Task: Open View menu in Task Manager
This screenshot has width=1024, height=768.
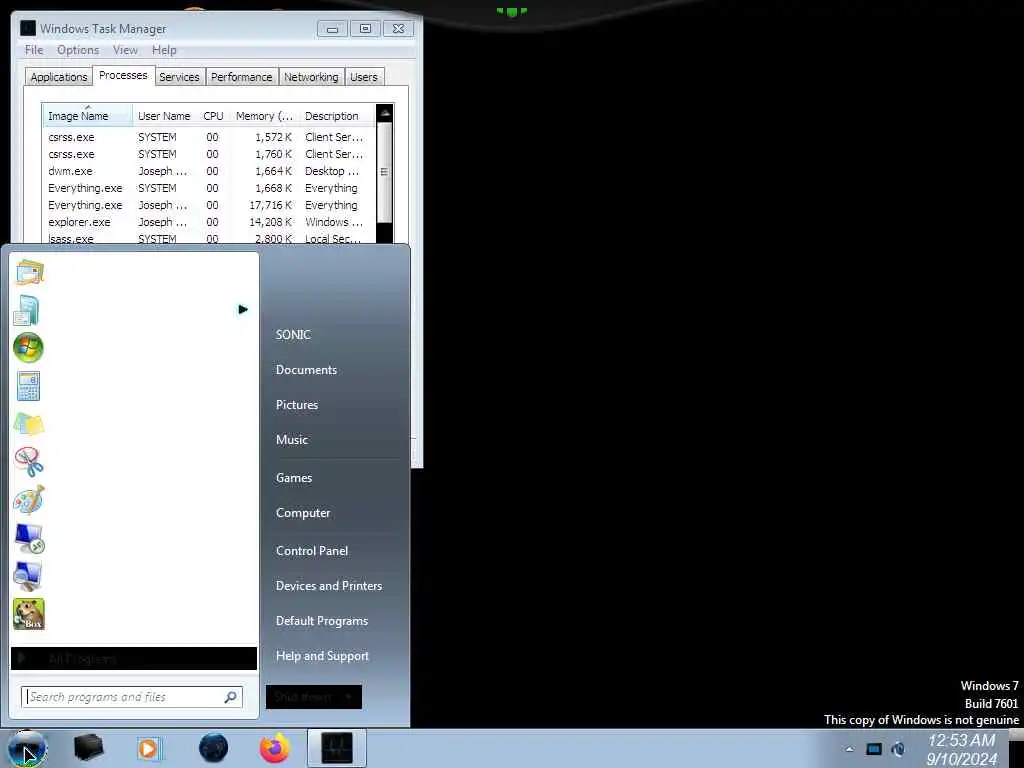Action: 125,50
